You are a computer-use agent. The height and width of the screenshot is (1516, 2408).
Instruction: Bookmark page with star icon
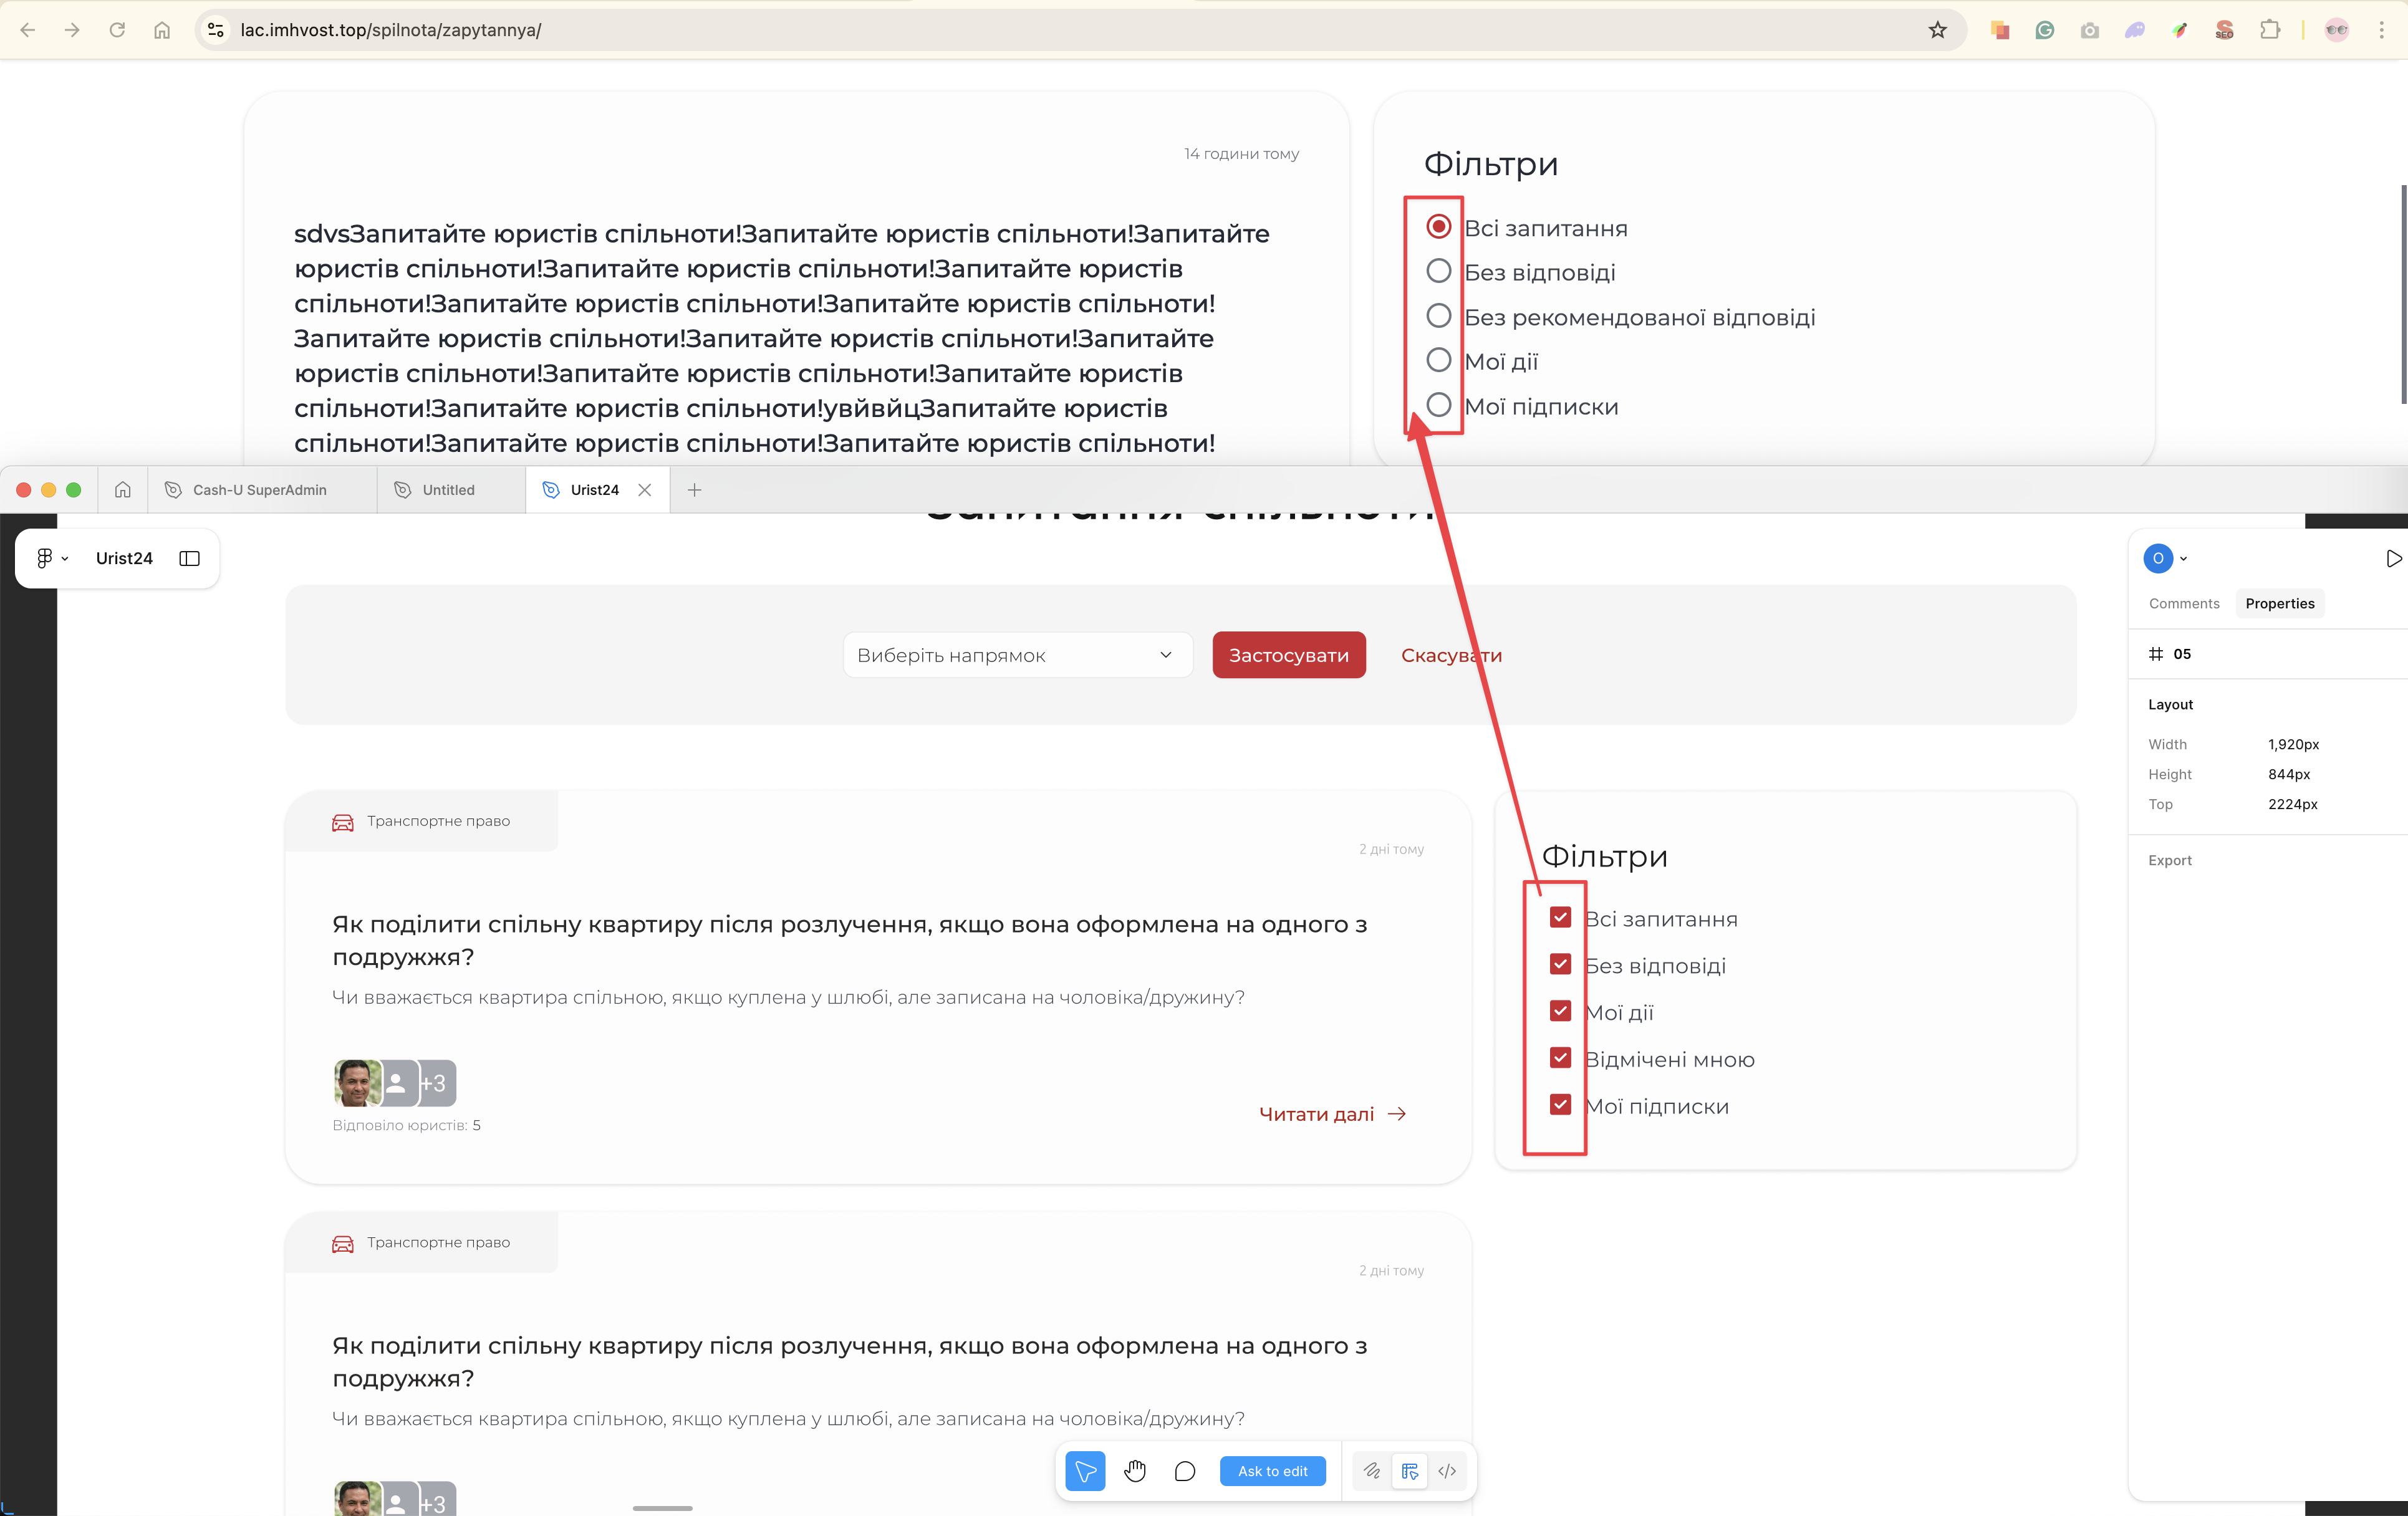click(x=1937, y=30)
